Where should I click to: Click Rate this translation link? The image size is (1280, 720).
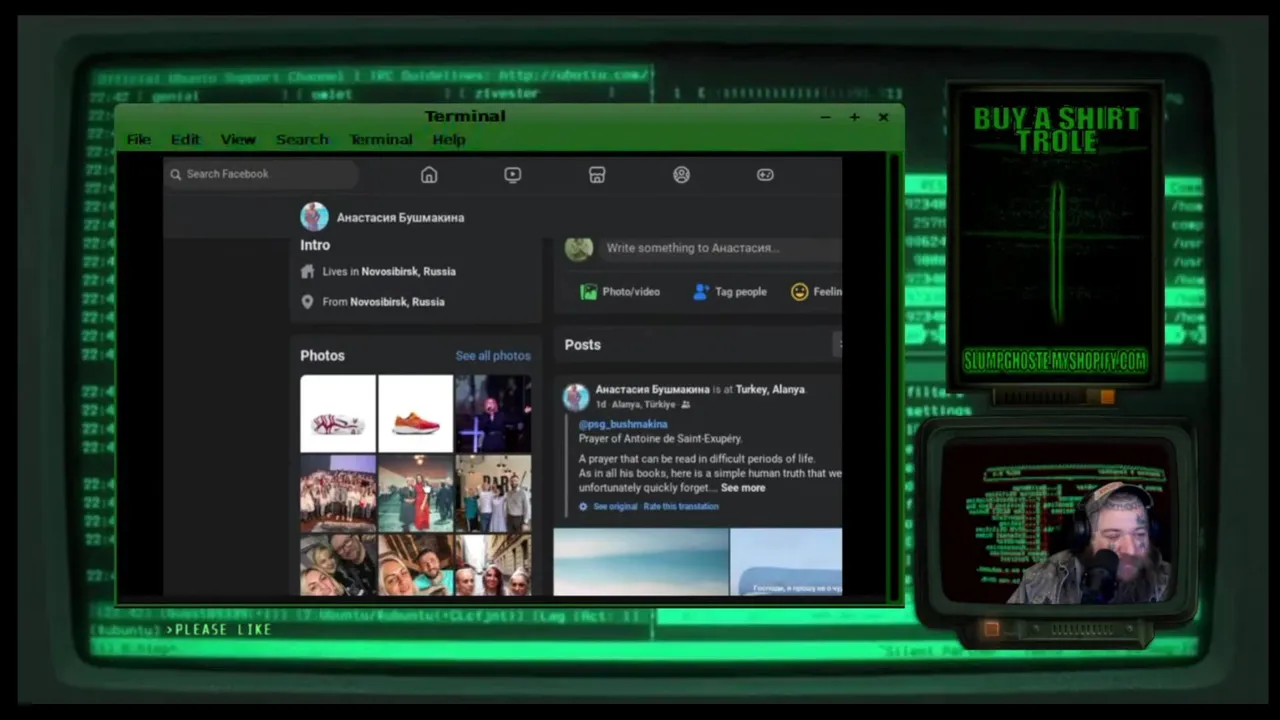pos(681,507)
